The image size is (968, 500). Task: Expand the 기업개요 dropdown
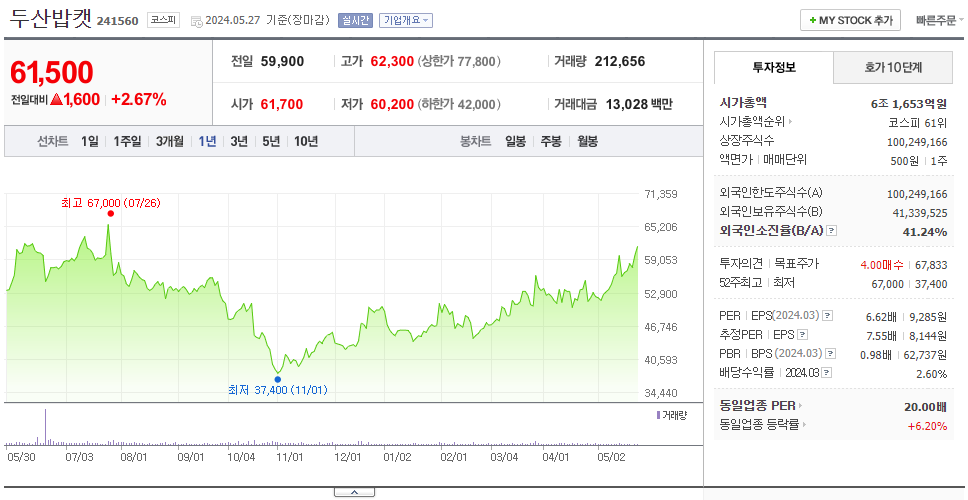406,20
